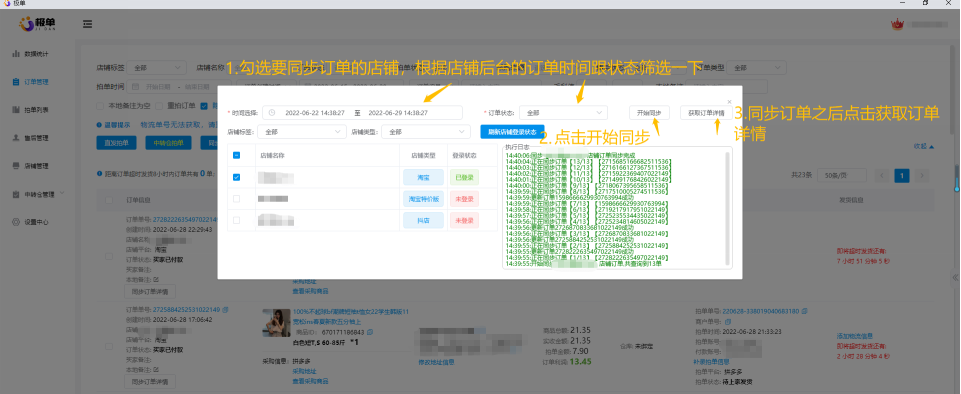
Task: Click the 获取订单详情 button
Action: click(706, 113)
